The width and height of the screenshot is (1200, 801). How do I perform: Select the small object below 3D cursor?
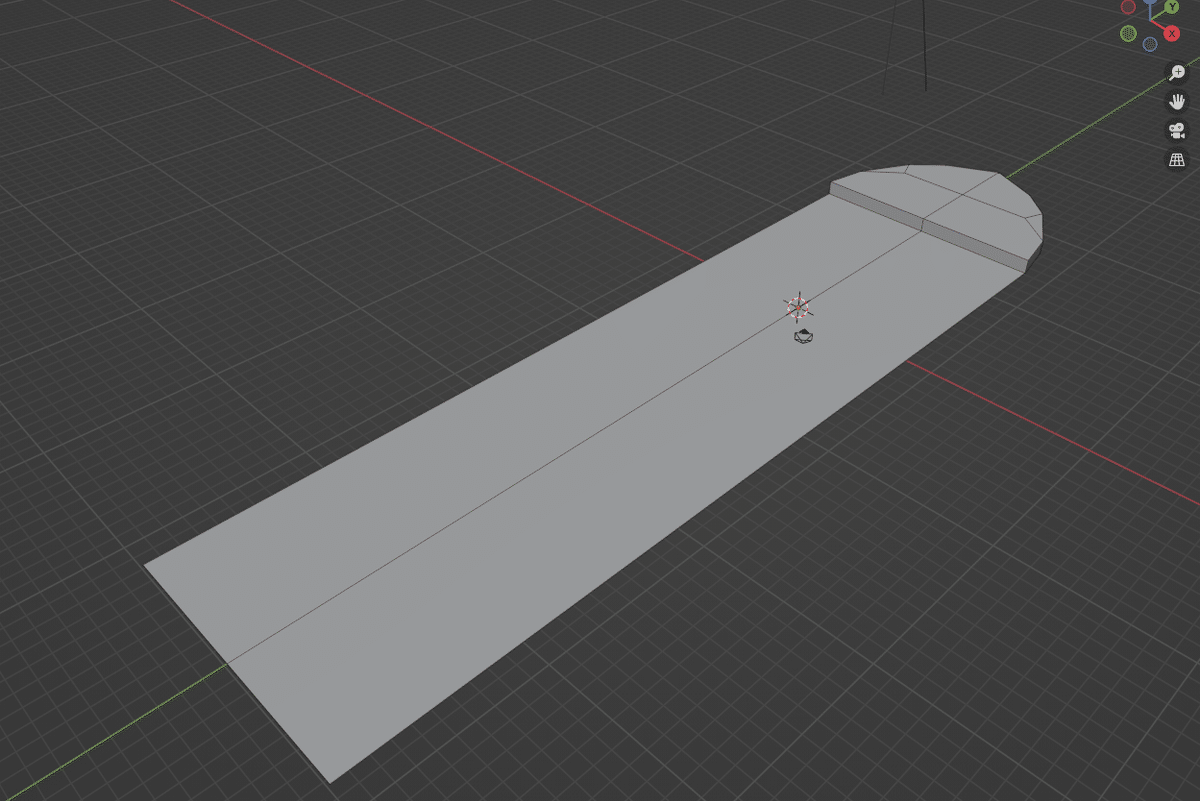[803, 336]
